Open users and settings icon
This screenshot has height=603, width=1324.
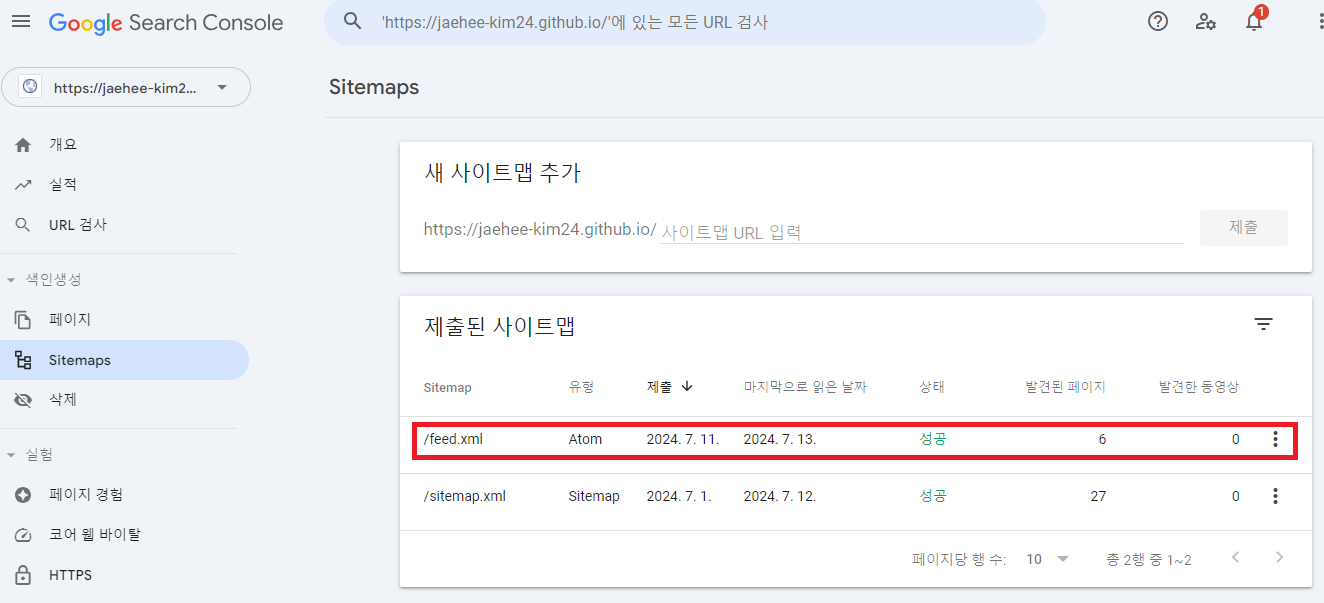pos(1206,22)
